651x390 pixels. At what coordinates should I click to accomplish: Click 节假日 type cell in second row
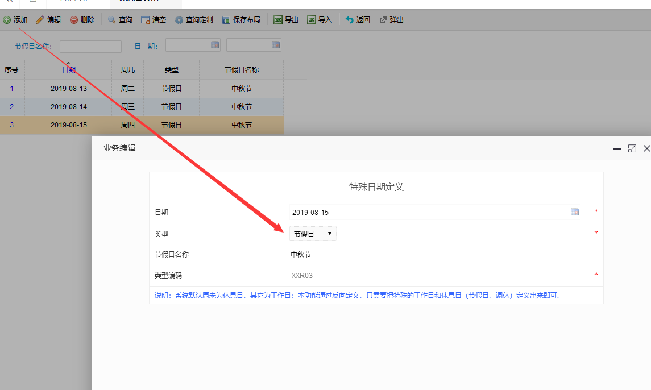171,107
